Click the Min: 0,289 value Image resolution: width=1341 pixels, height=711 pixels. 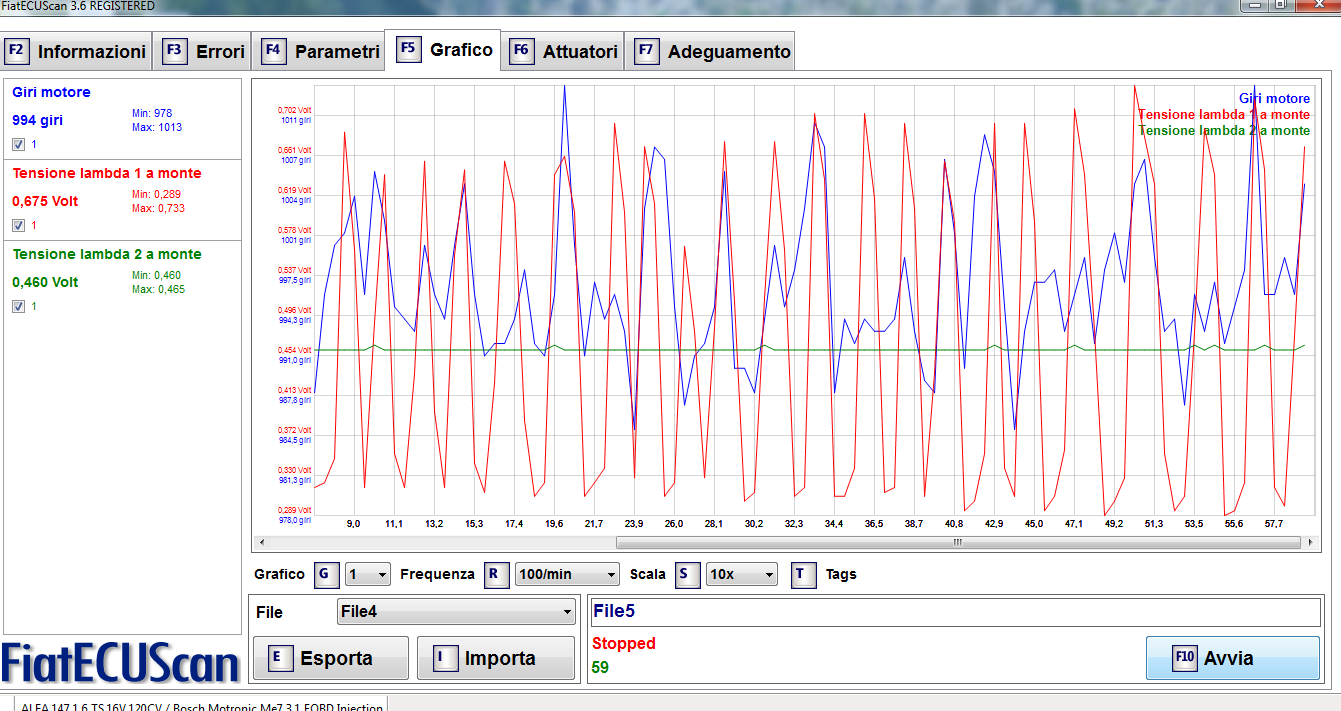tap(156, 194)
